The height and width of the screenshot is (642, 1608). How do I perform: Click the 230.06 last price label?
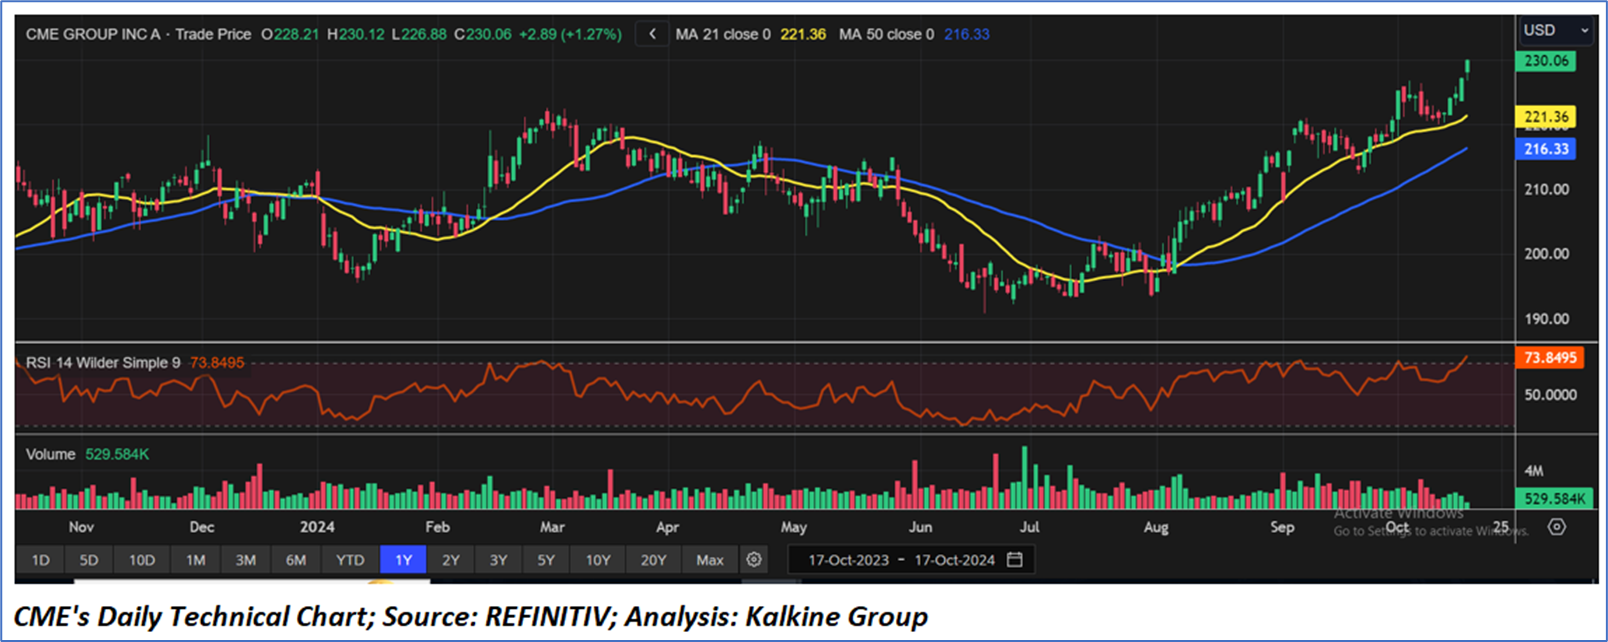point(1546,61)
